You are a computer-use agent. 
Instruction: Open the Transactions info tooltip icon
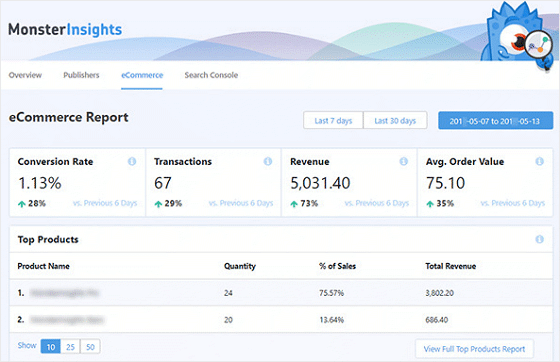[268, 161]
